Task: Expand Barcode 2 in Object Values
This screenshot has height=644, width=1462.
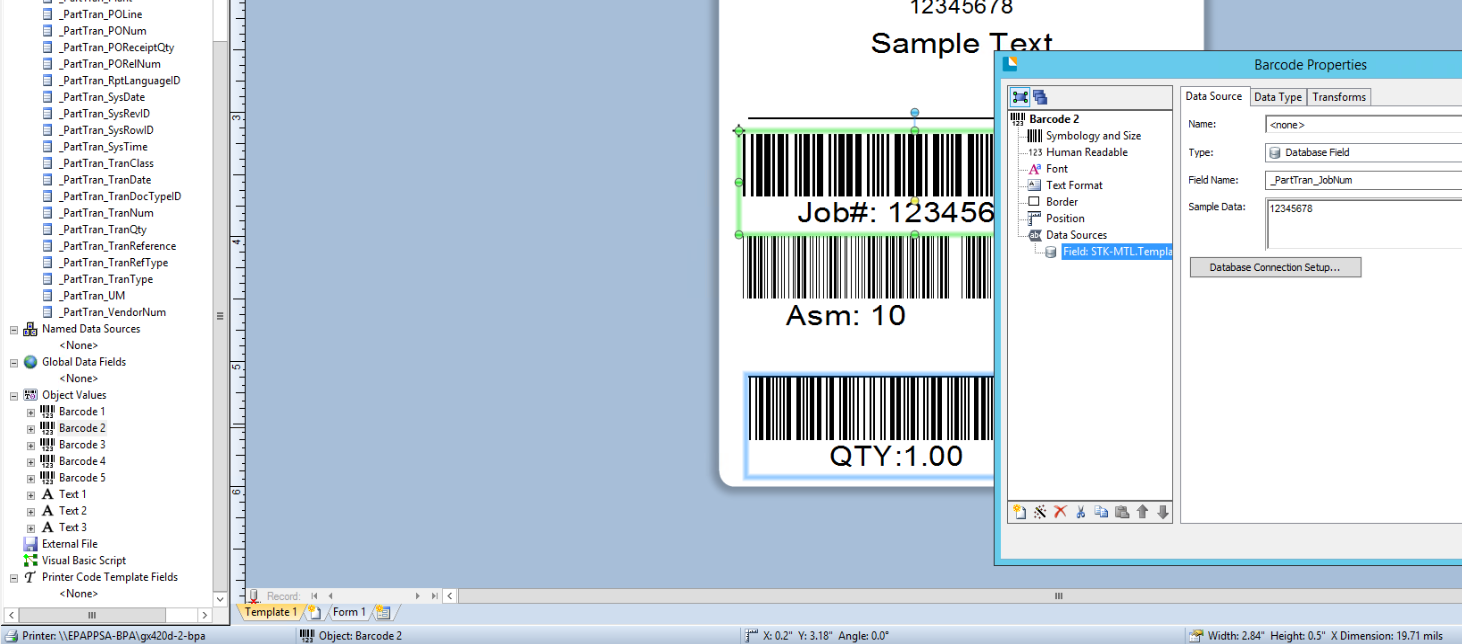Action: point(30,428)
